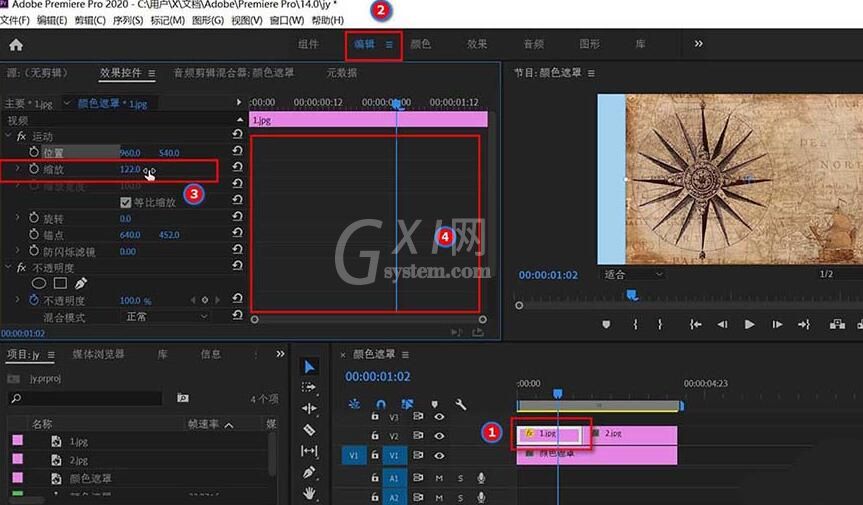Select 1.jpg clip on V2 track
The image size is (863, 505).
point(549,434)
